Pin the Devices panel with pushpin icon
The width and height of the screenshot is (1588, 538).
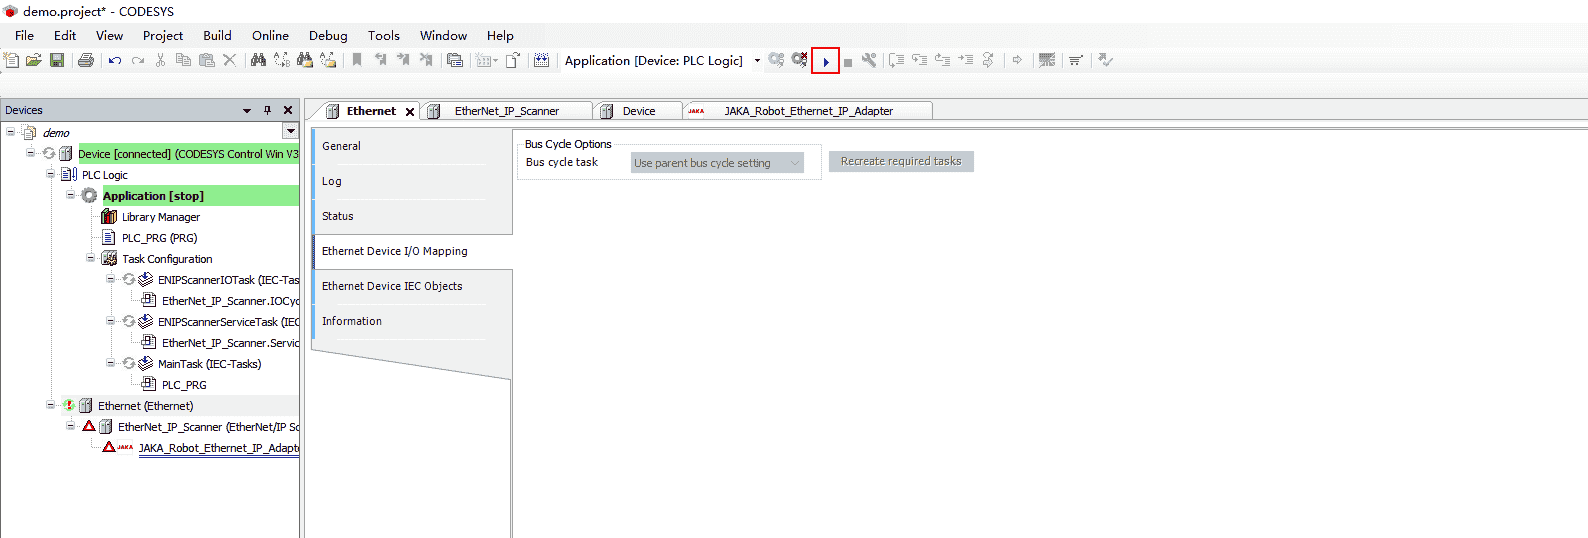(267, 110)
